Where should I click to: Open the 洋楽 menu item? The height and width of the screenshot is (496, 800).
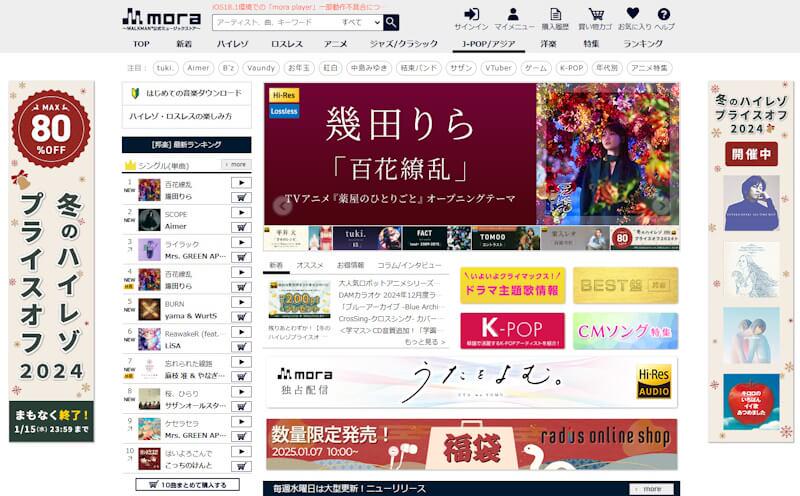point(548,44)
